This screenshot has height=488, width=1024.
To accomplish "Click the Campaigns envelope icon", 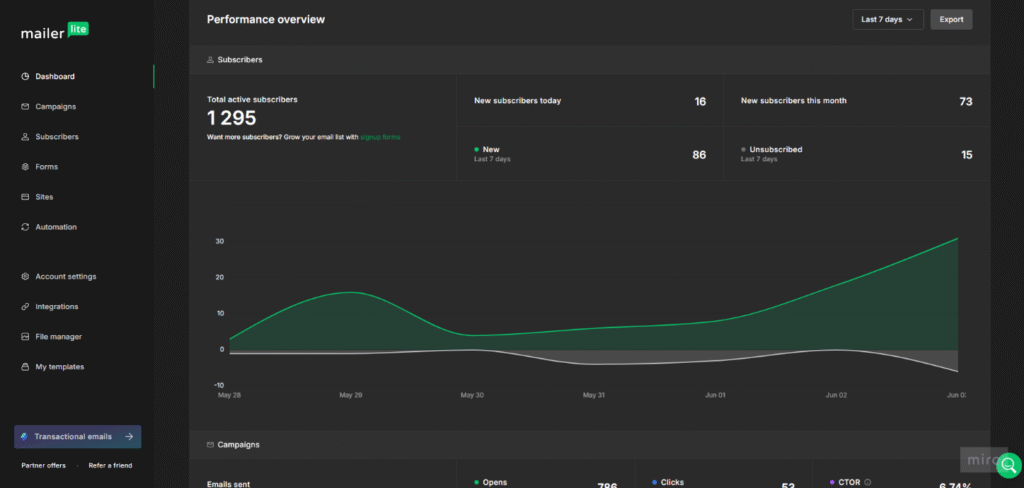I will (x=25, y=107).
